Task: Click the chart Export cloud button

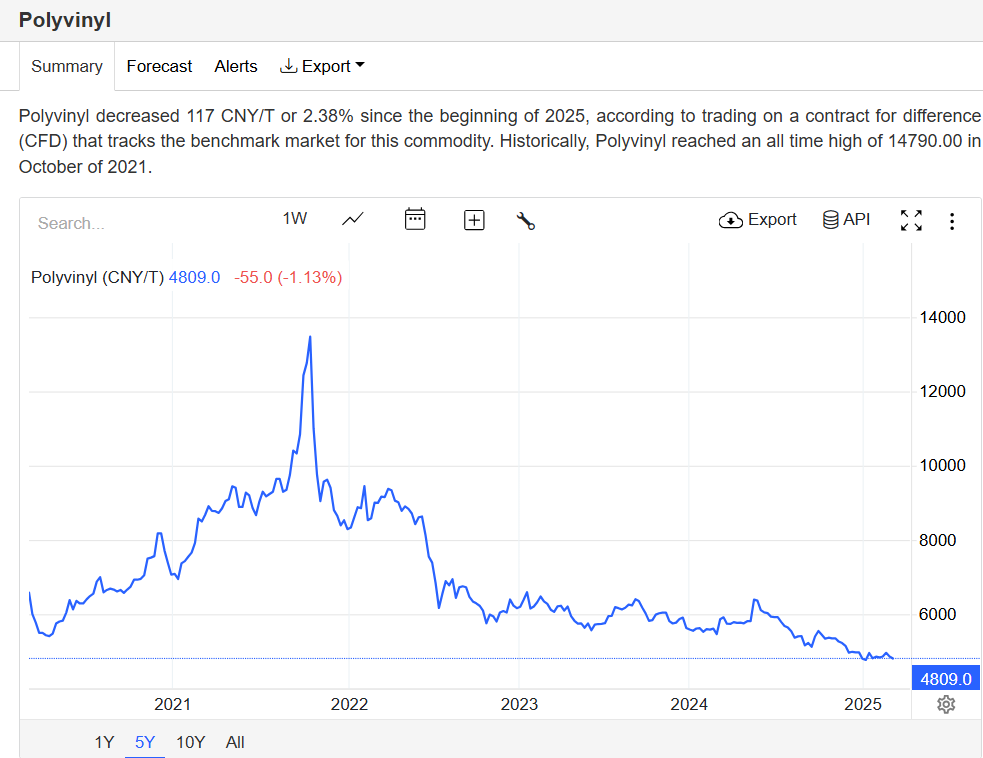Action: coord(757,220)
